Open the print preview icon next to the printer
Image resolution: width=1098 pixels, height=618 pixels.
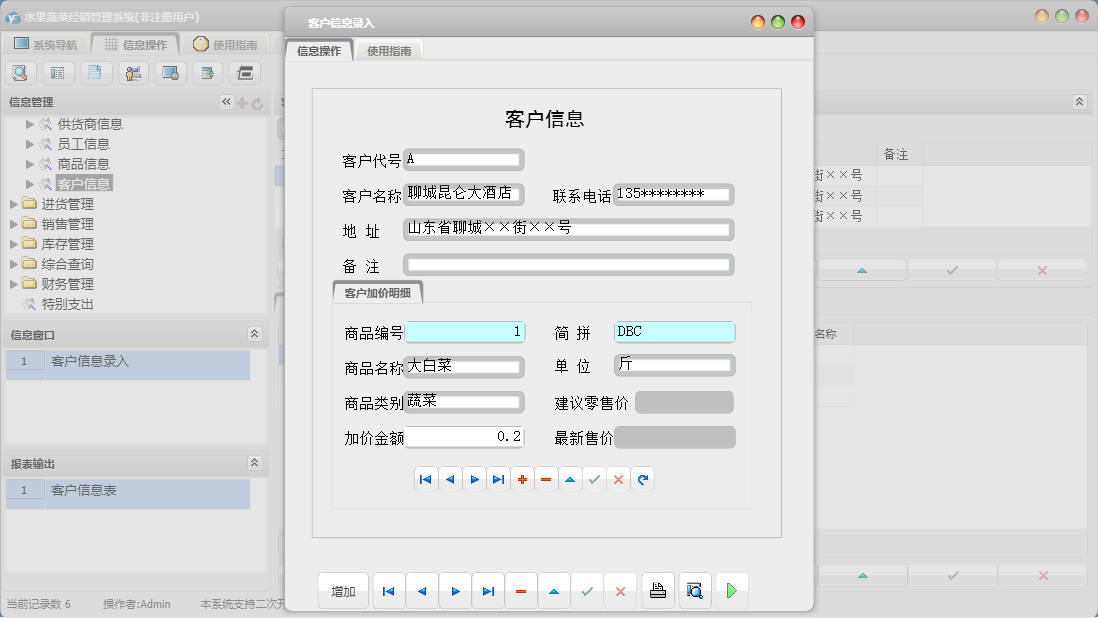click(695, 590)
